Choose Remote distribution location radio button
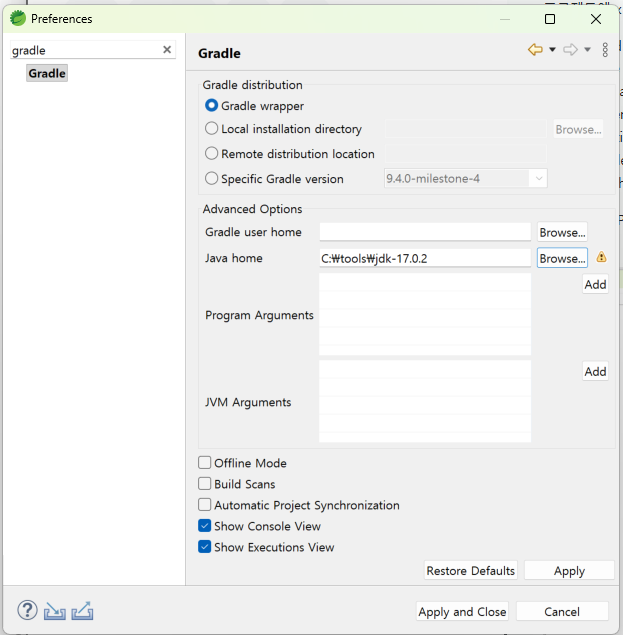The height and width of the screenshot is (635, 623). pos(211,154)
